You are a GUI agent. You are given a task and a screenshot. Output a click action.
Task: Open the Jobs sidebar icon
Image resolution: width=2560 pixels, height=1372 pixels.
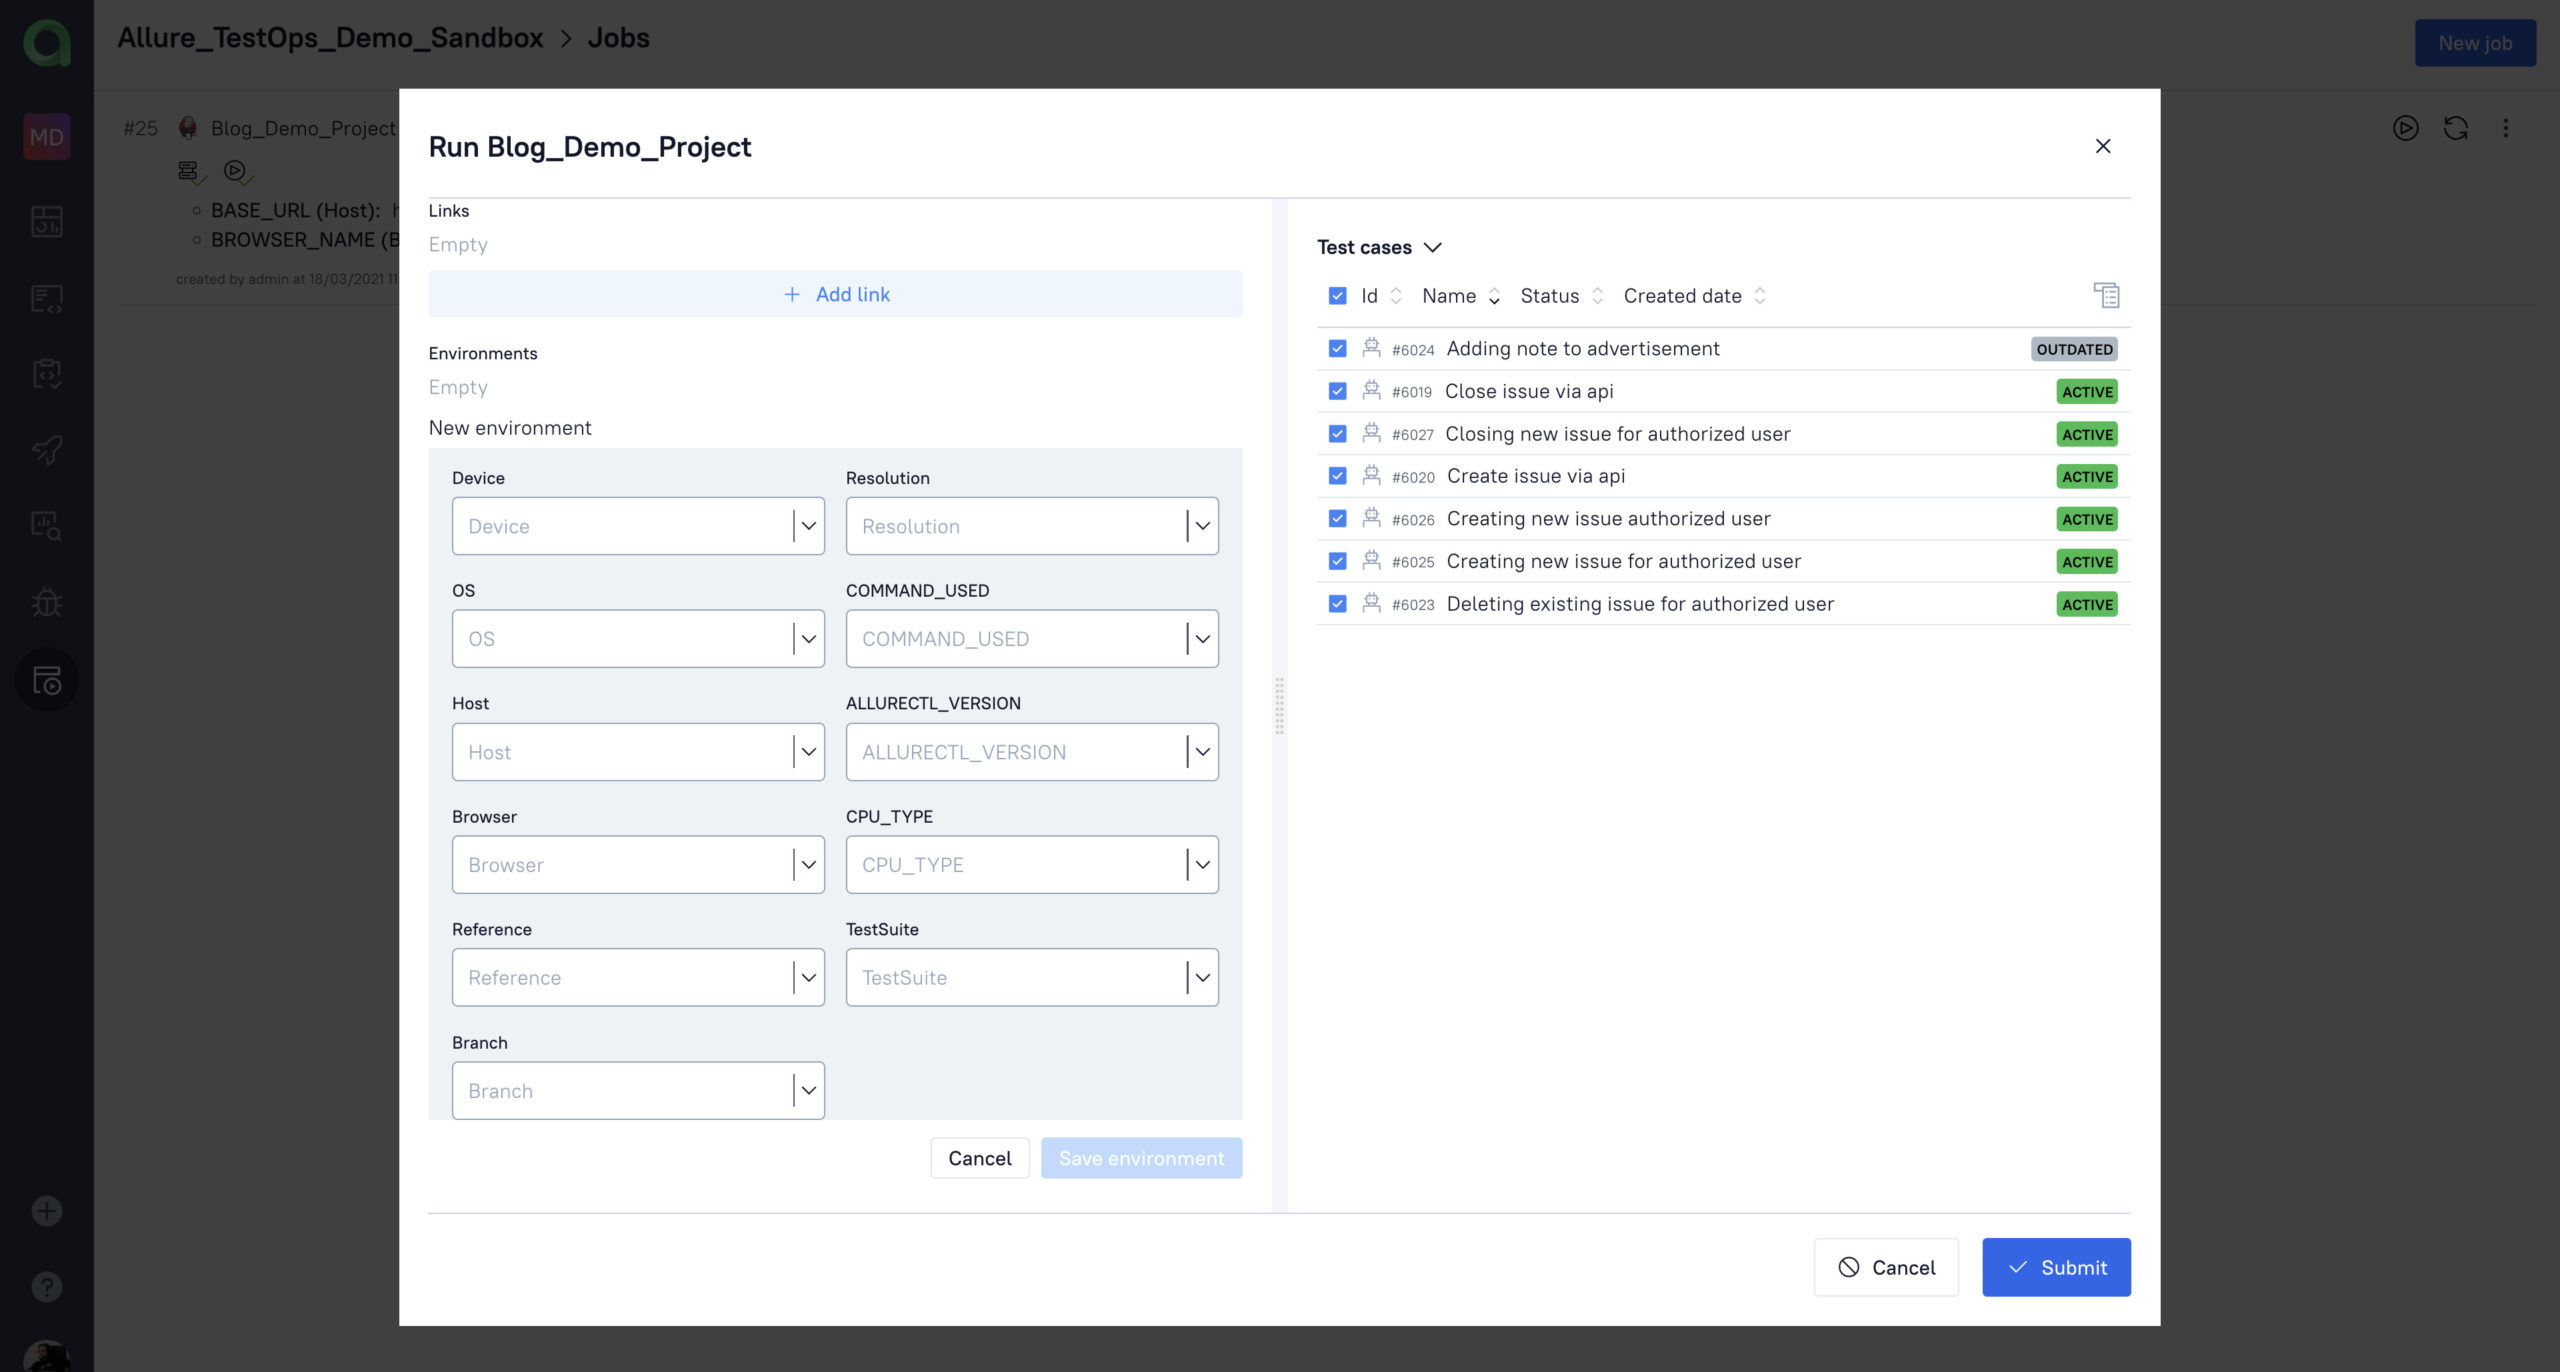pyautogui.click(x=46, y=680)
